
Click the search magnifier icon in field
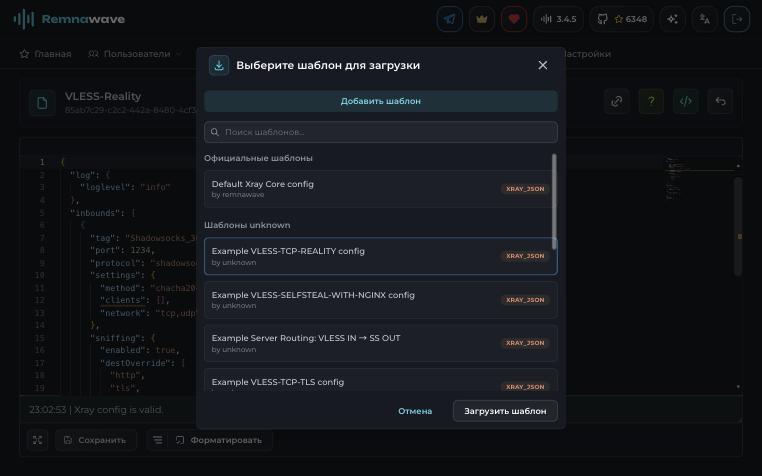[x=215, y=132]
